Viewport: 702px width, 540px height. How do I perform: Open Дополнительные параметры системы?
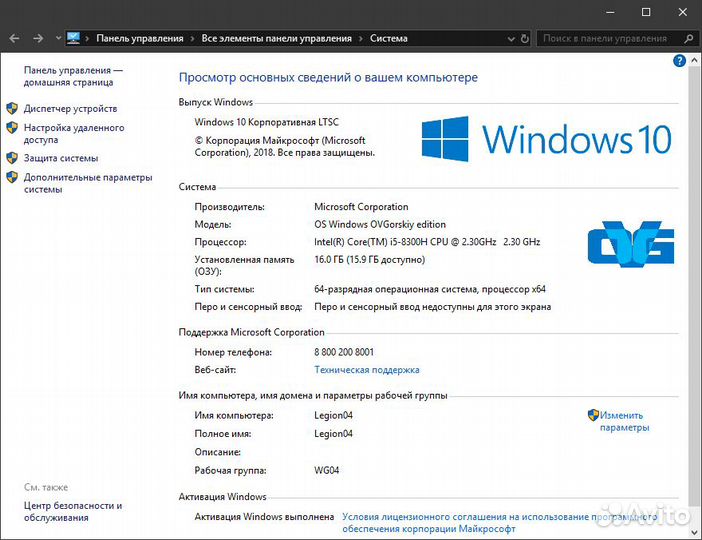(x=88, y=183)
